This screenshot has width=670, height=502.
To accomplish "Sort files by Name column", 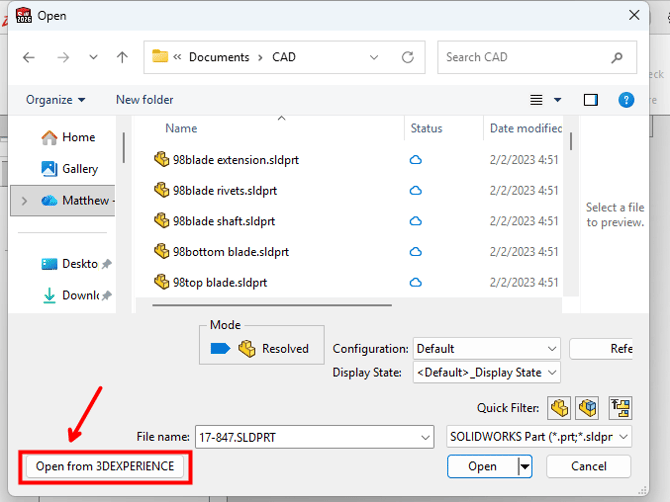I will 181,128.
